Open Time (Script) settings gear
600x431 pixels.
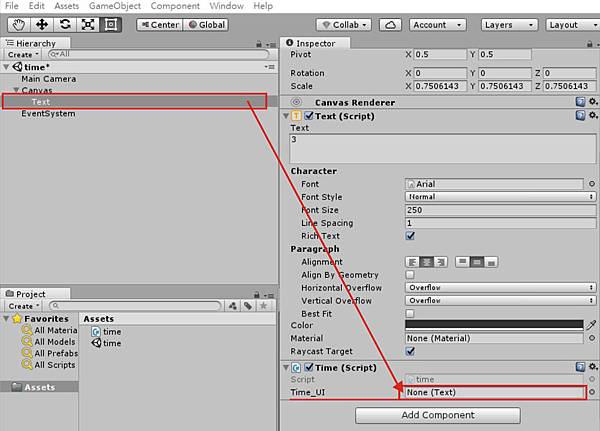tap(593, 367)
